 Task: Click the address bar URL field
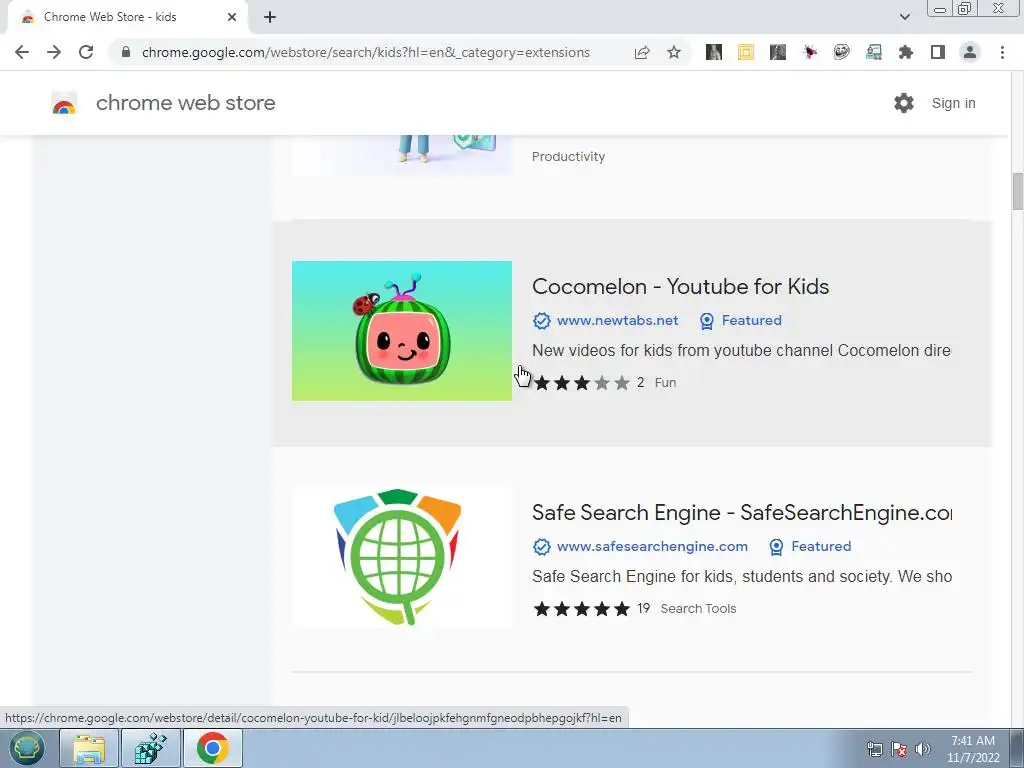click(366, 52)
